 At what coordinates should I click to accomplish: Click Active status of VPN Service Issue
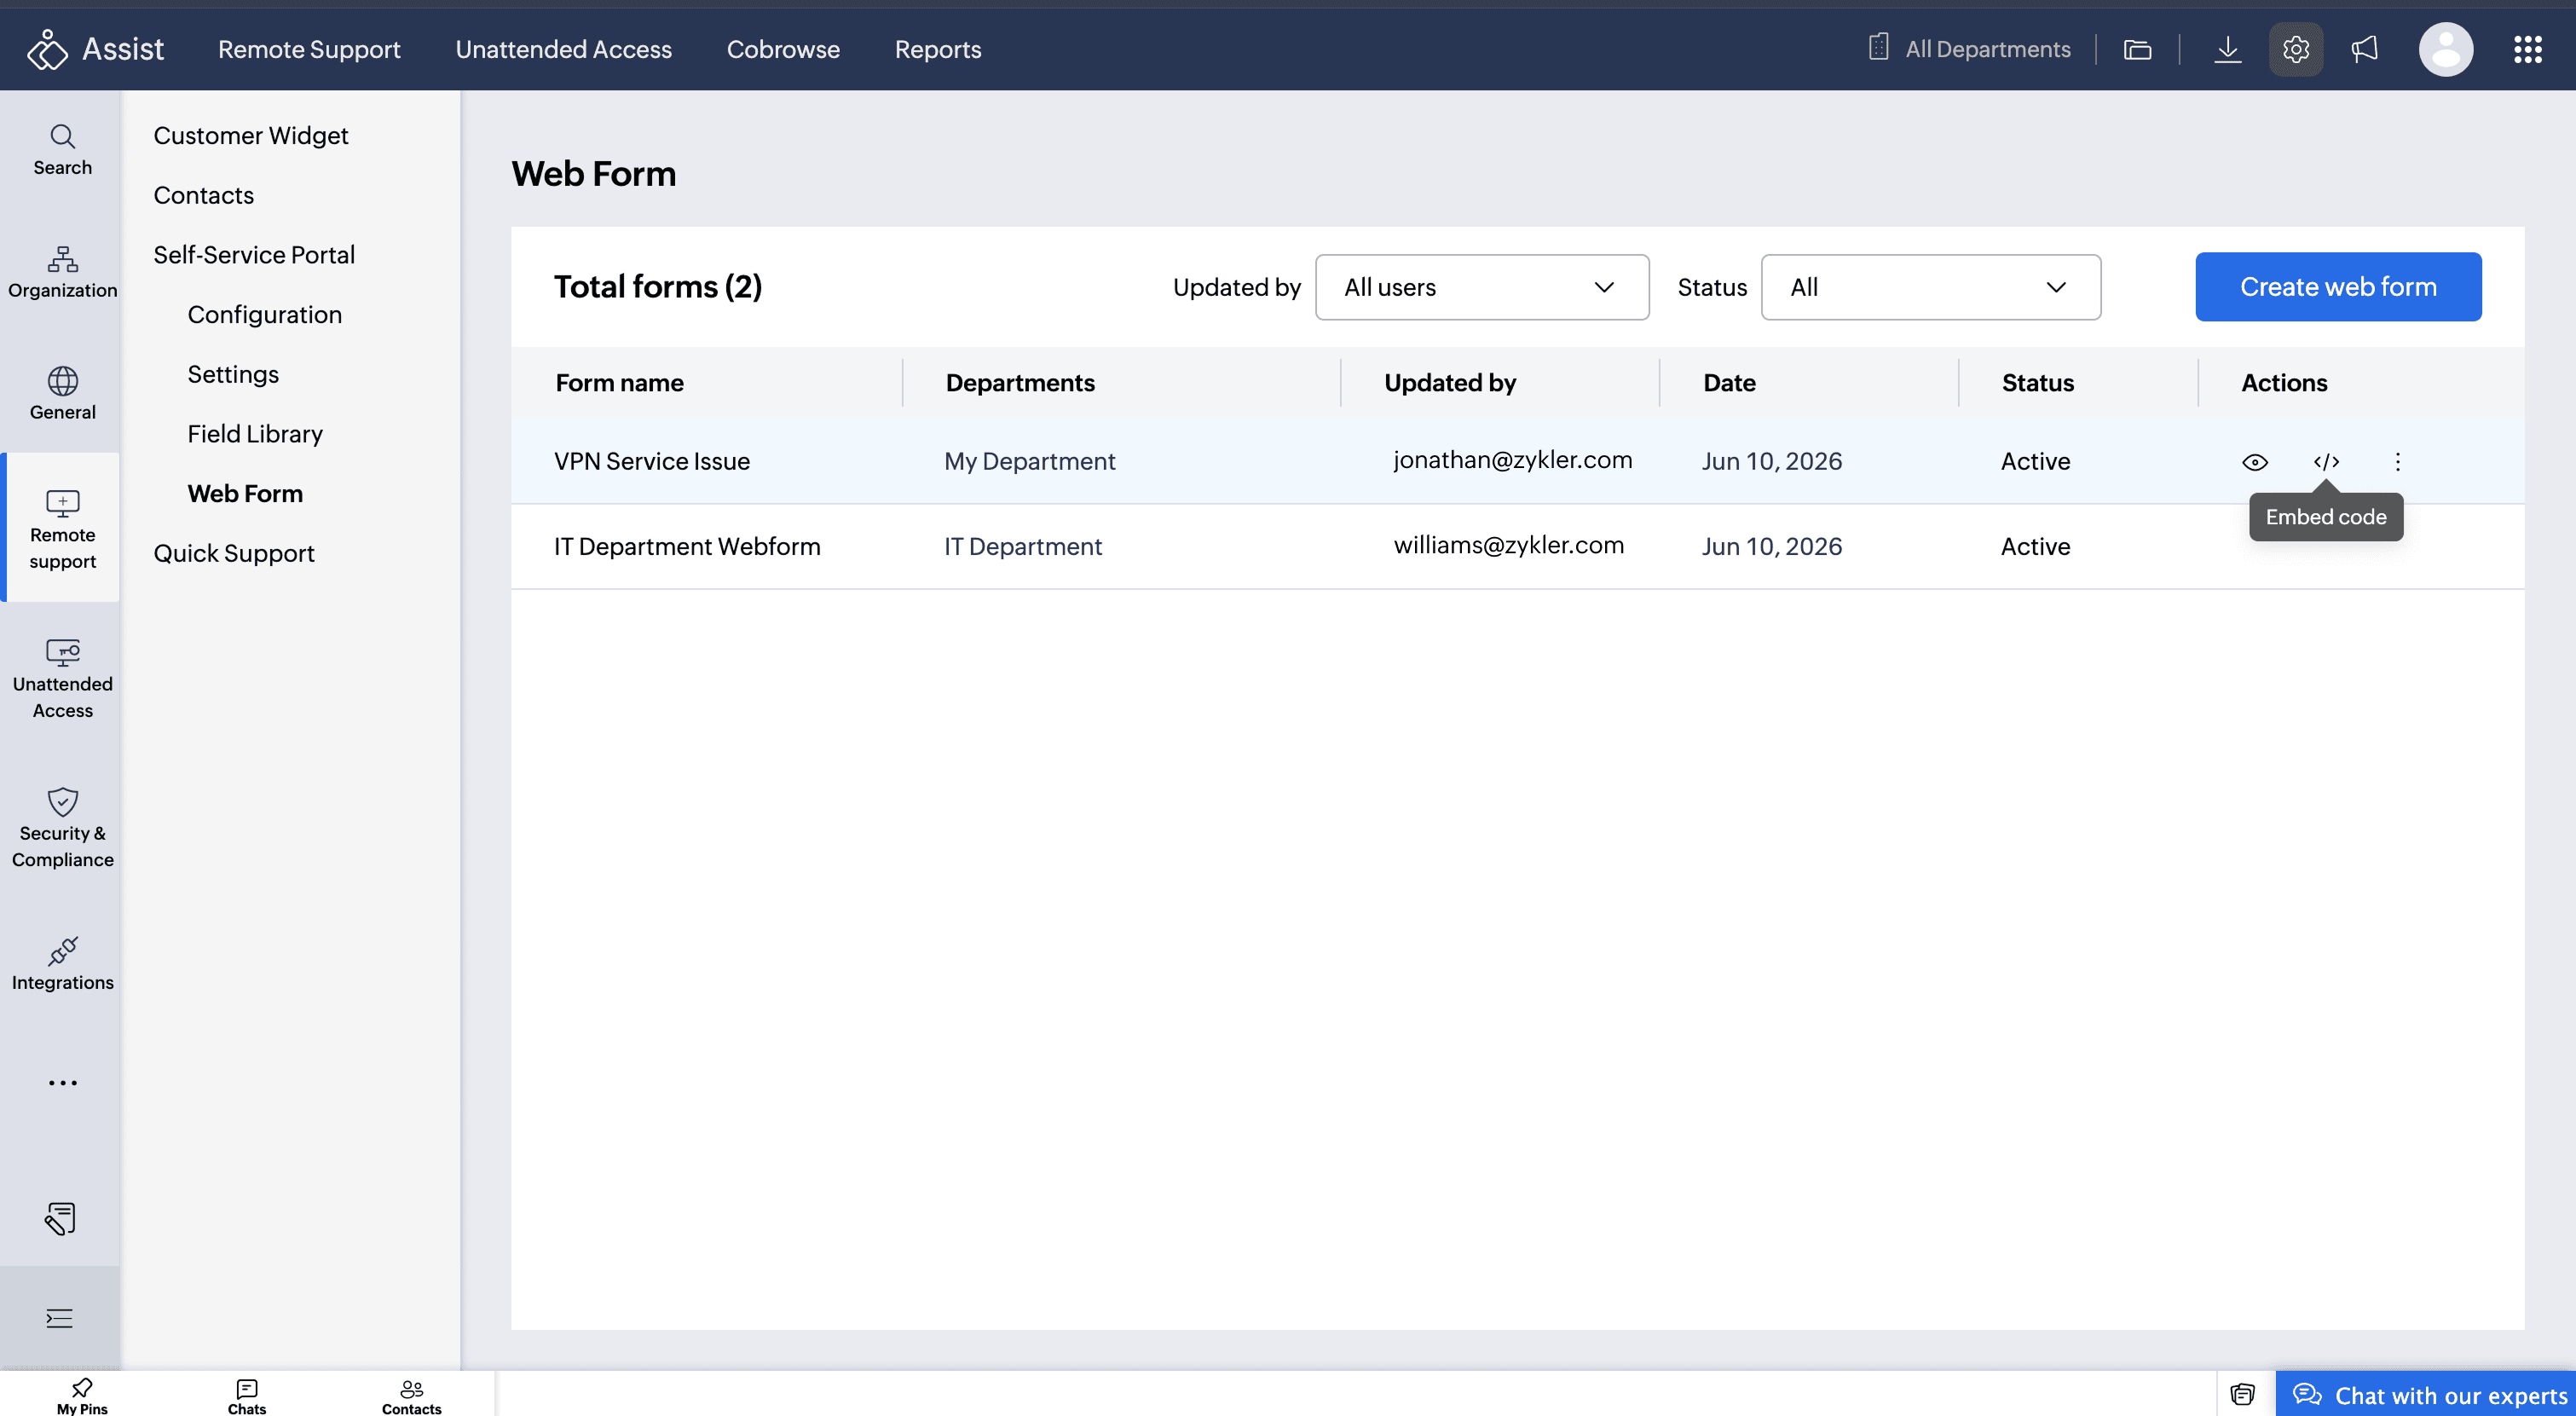click(2035, 461)
